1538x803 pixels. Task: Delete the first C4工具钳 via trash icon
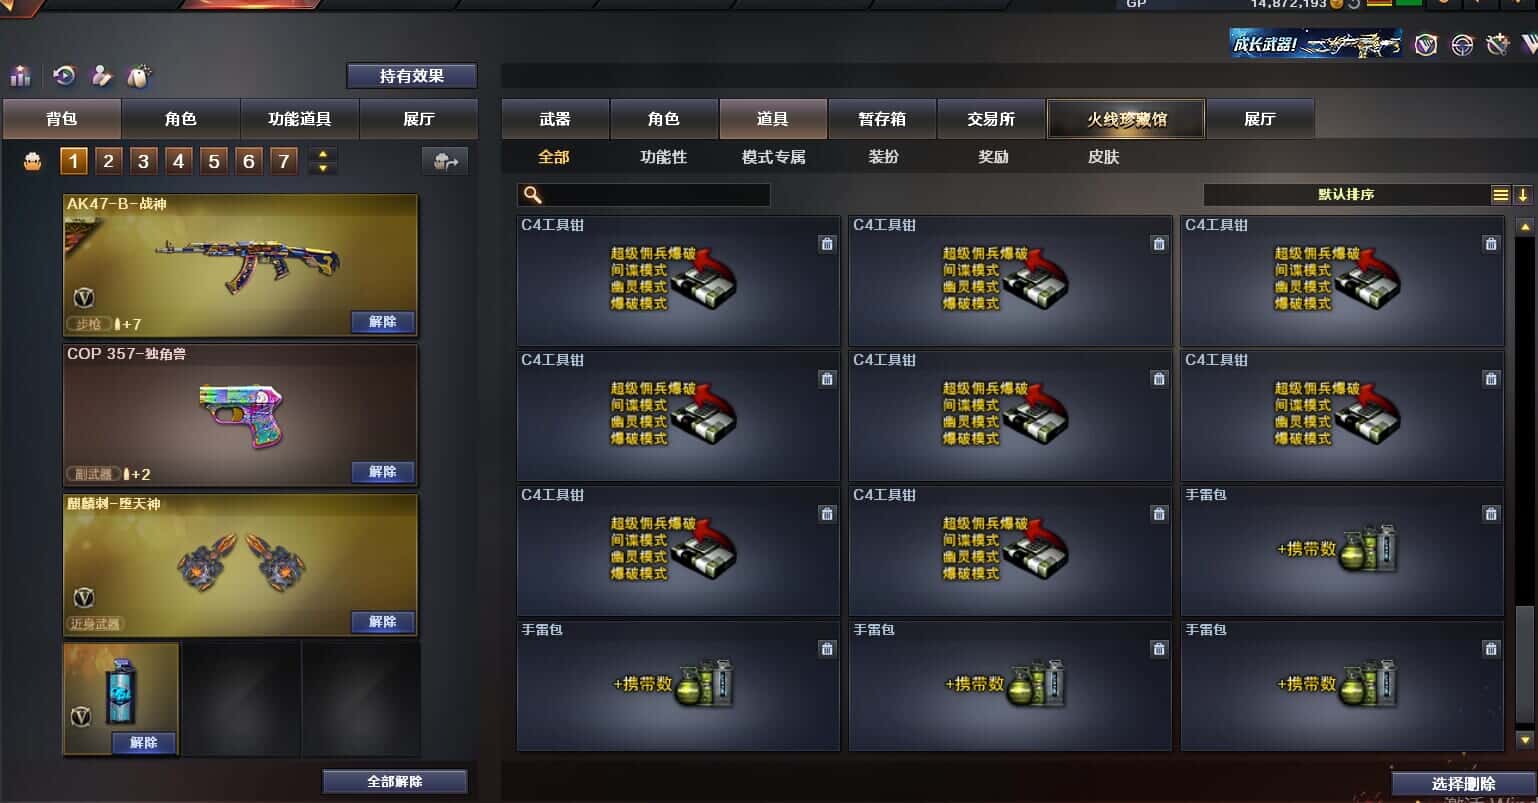click(827, 244)
